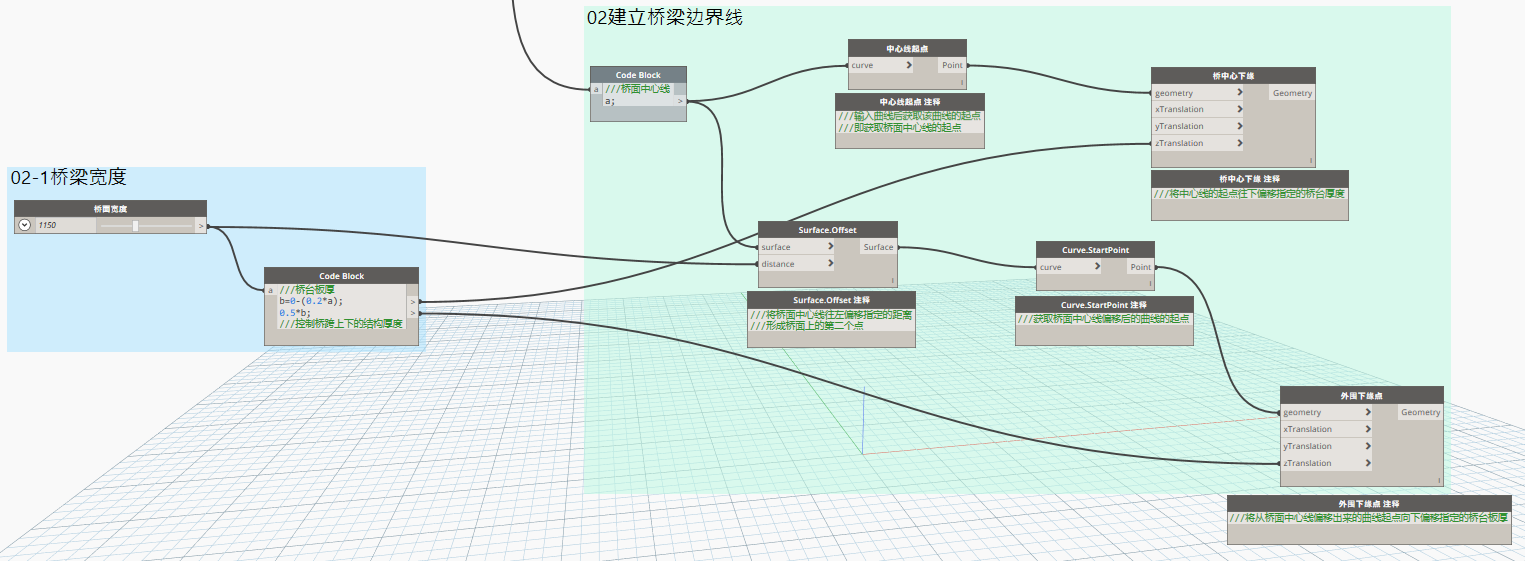
Task: Click the distance input port of Surface.Offset
Action: (x=796, y=264)
